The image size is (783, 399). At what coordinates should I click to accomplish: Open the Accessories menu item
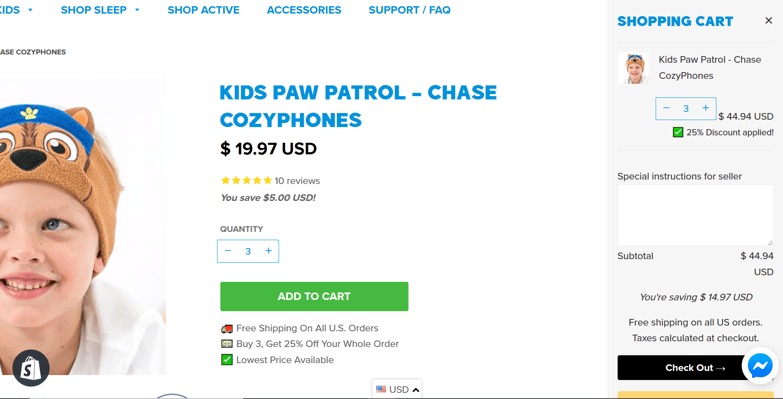click(x=304, y=10)
